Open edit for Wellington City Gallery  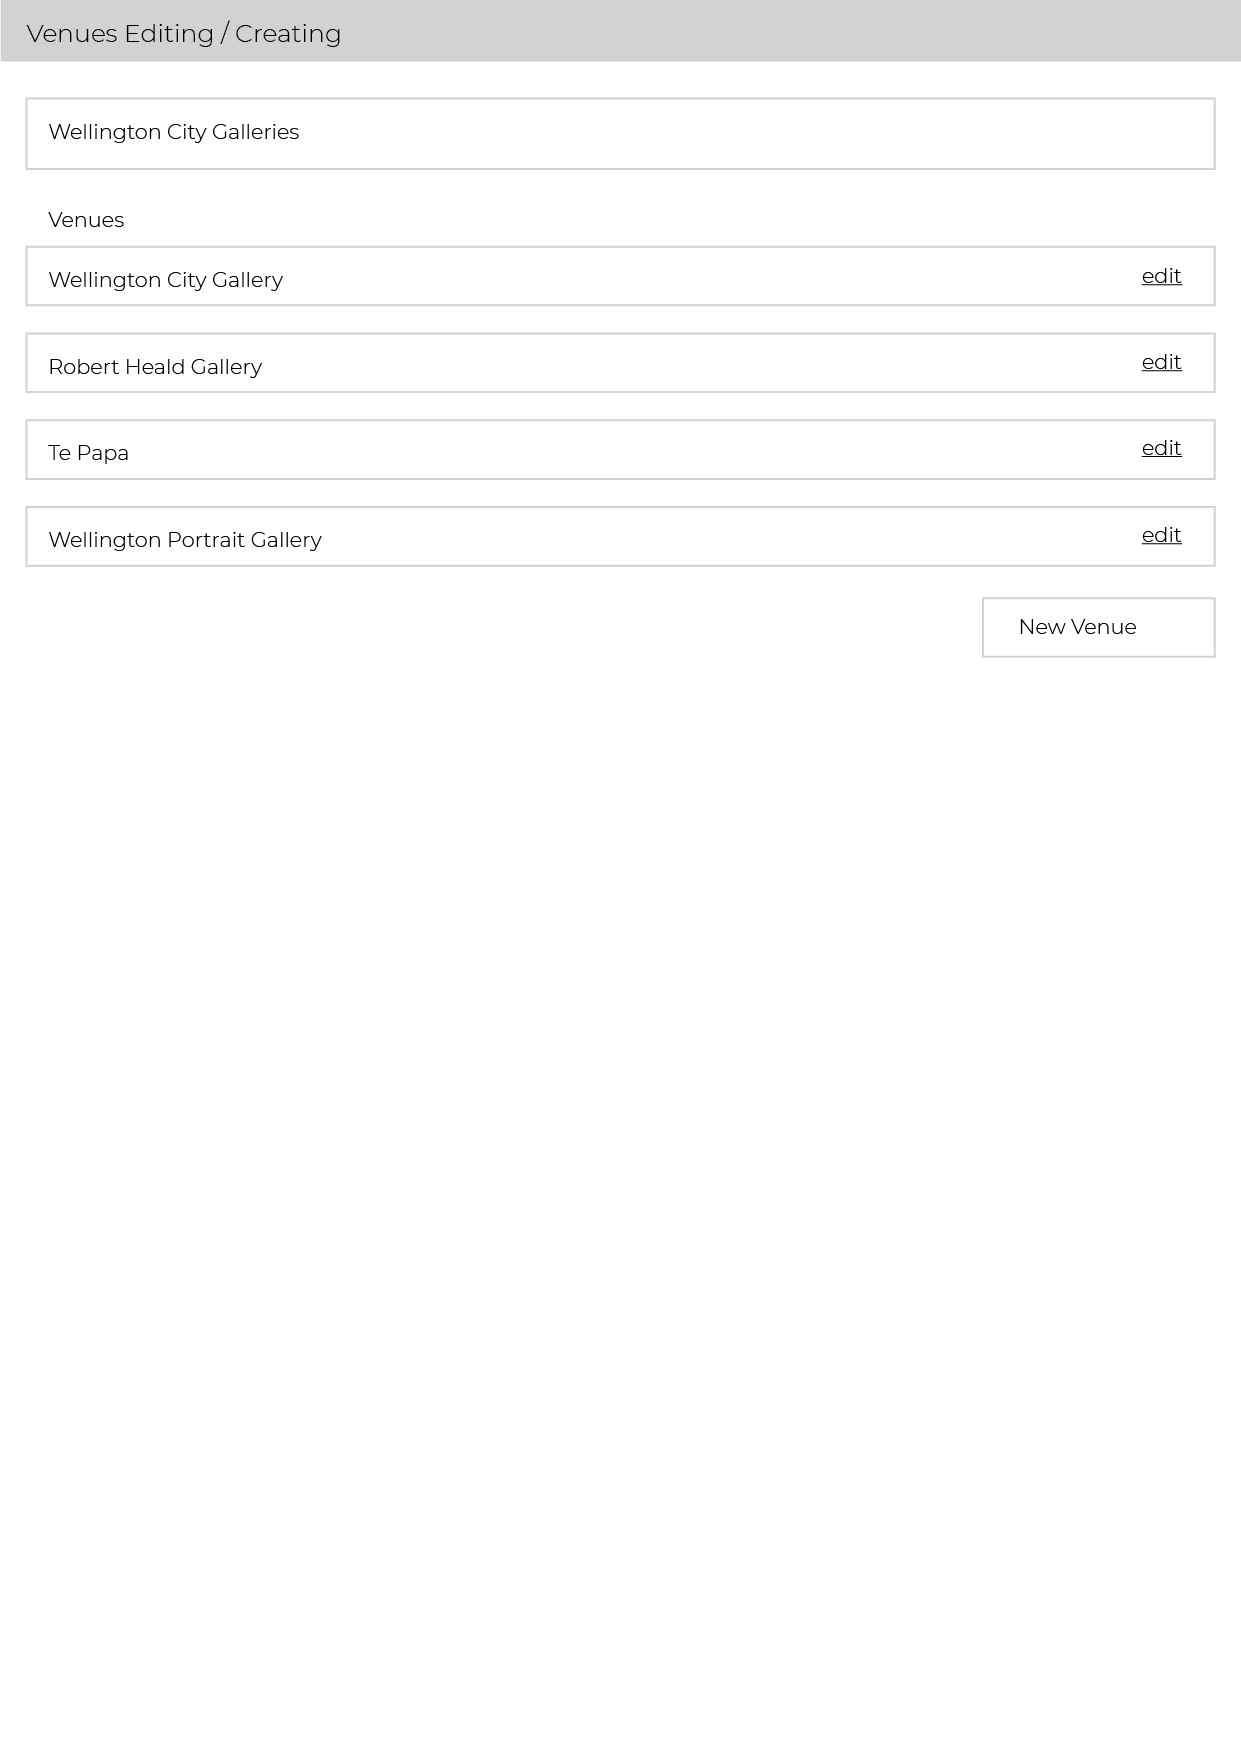tap(1161, 276)
